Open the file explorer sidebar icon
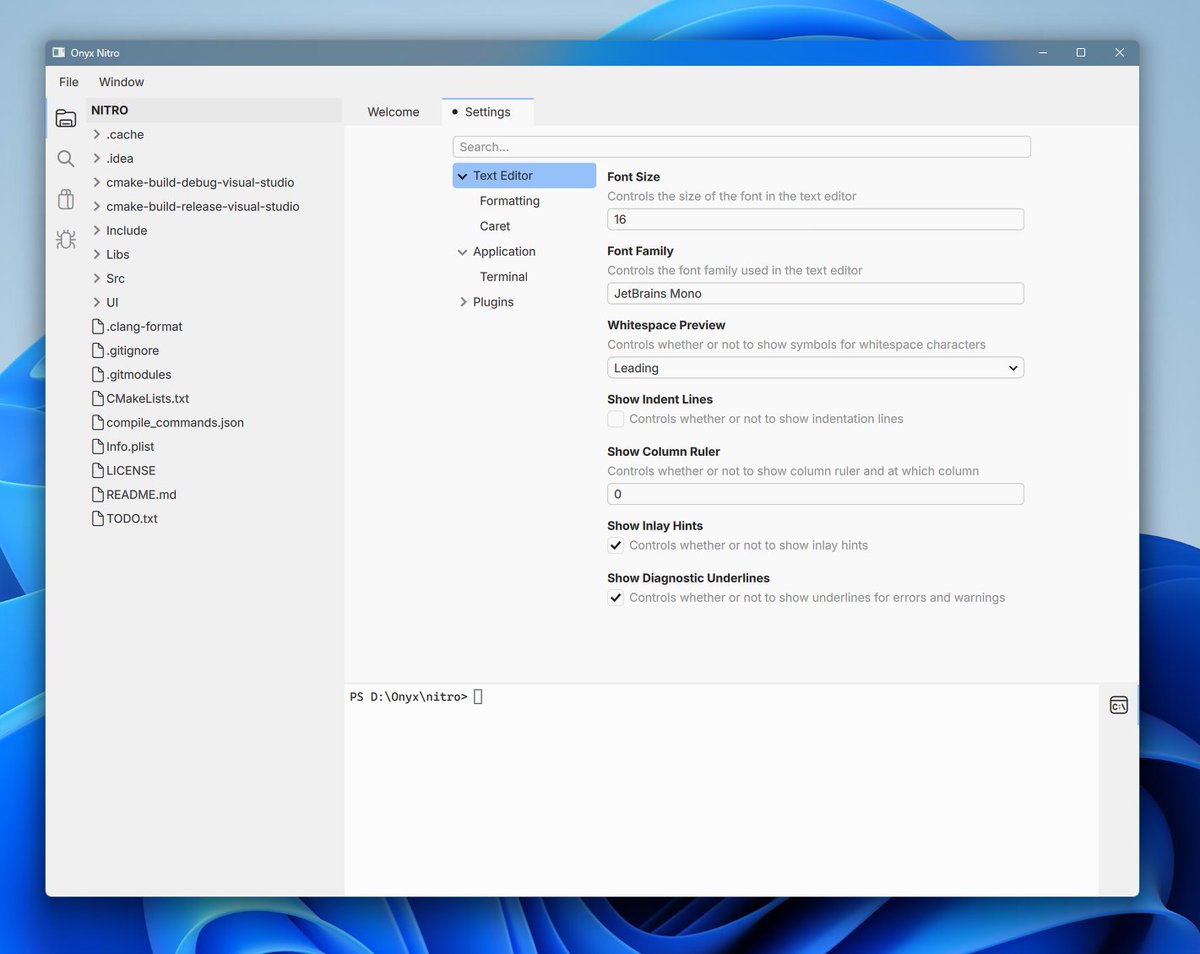 tap(65, 117)
